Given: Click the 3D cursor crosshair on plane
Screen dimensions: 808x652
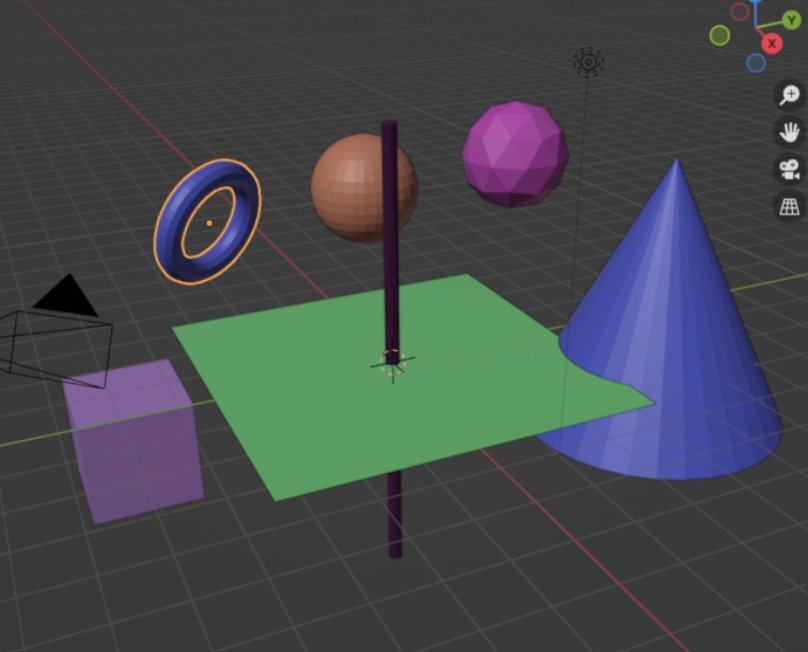Looking at the screenshot, I should pyautogui.click(x=392, y=362).
